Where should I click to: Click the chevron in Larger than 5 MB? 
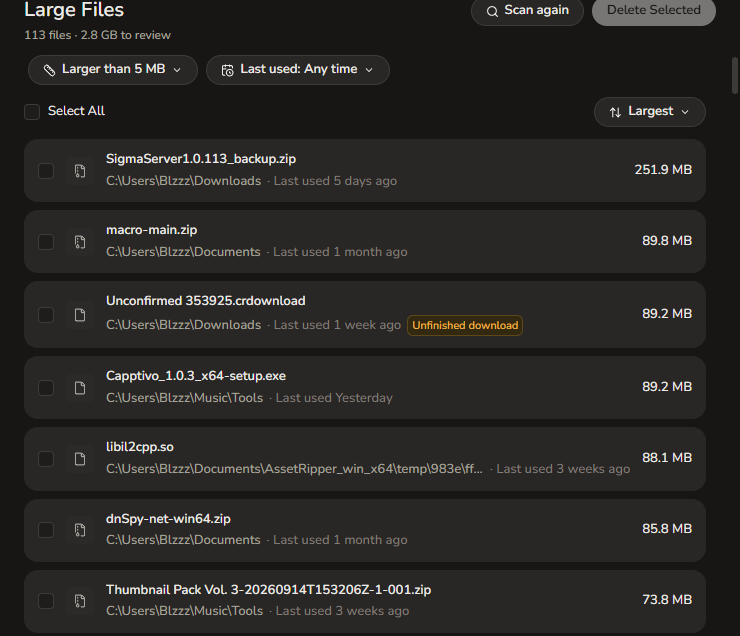click(177, 70)
